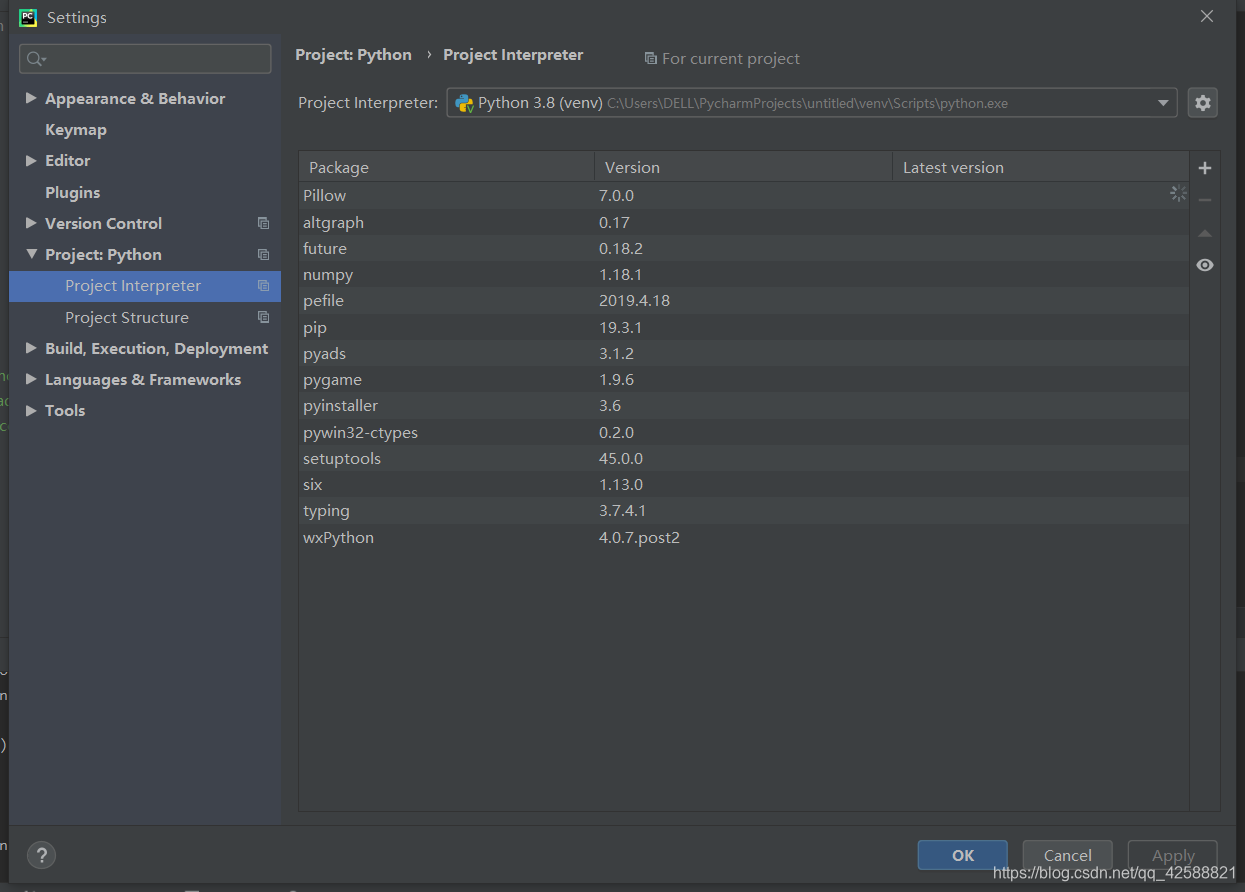This screenshot has height=892, width=1245.
Task: Select the pyads package row
Action: pyautogui.click(x=744, y=353)
